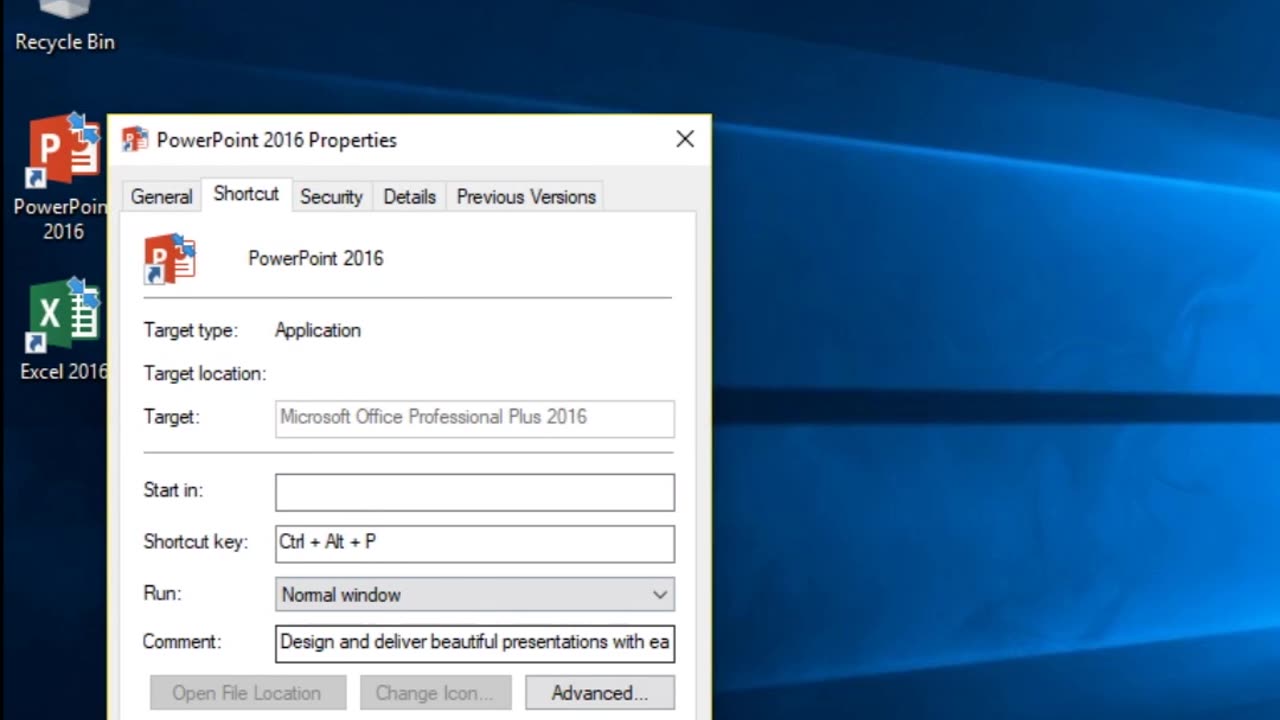Click the 'Run:' label
The height and width of the screenshot is (720, 1280).
coord(162,593)
